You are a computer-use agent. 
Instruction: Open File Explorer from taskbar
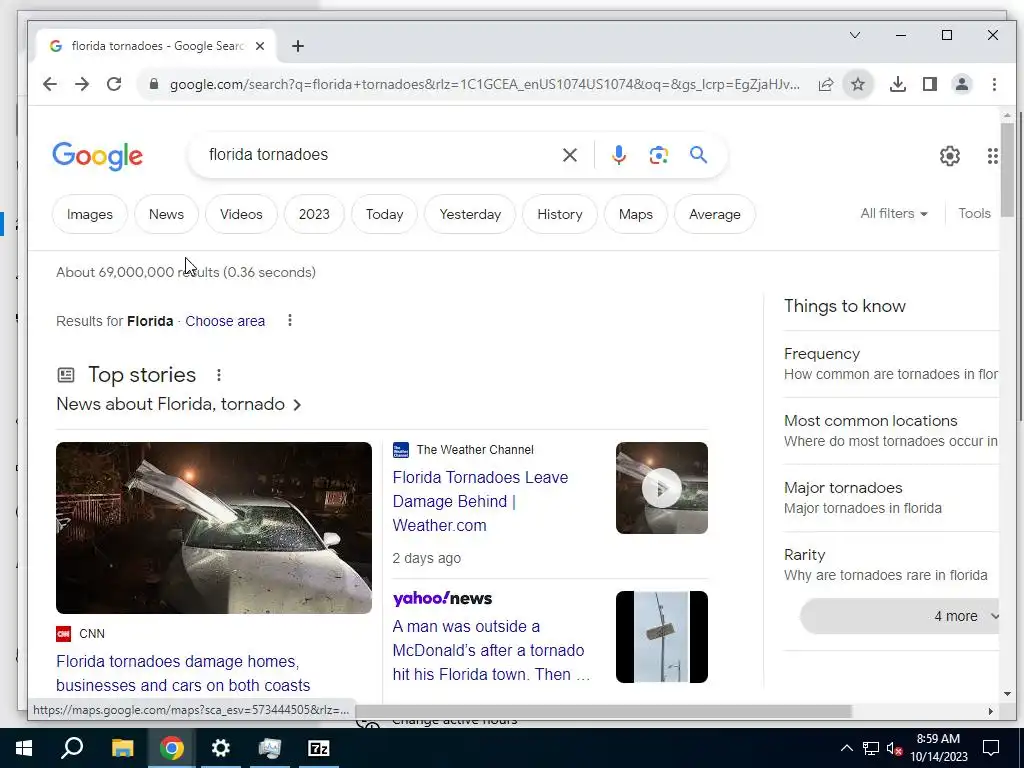122,748
